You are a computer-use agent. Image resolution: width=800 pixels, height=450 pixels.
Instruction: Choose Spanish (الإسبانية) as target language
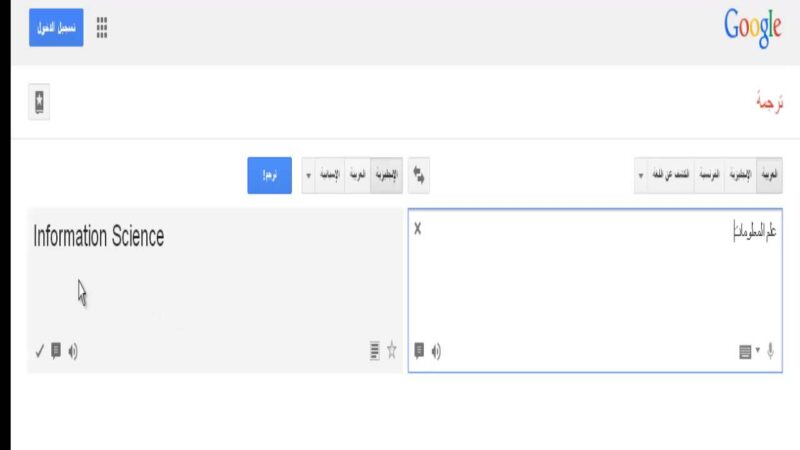329,175
